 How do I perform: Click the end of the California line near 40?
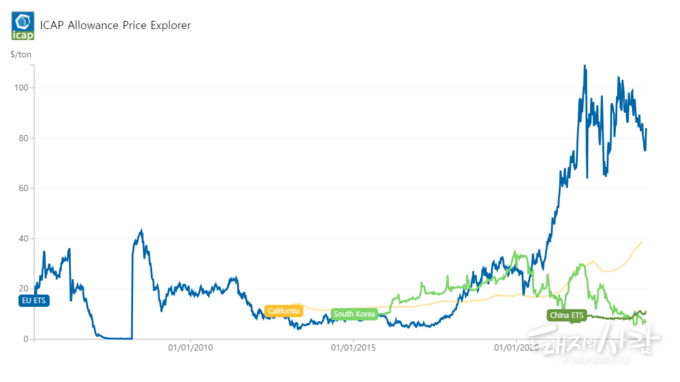click(642, 242)
